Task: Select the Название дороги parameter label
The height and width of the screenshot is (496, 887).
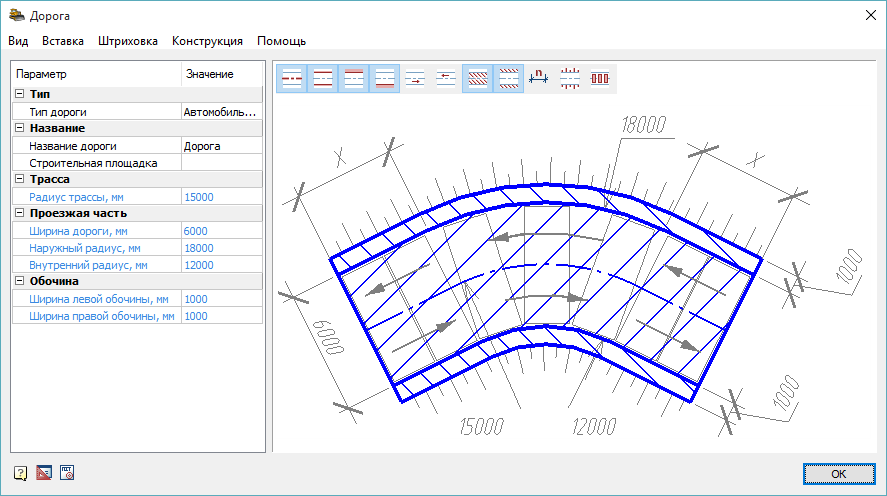Action: click(x=73, y=146)
